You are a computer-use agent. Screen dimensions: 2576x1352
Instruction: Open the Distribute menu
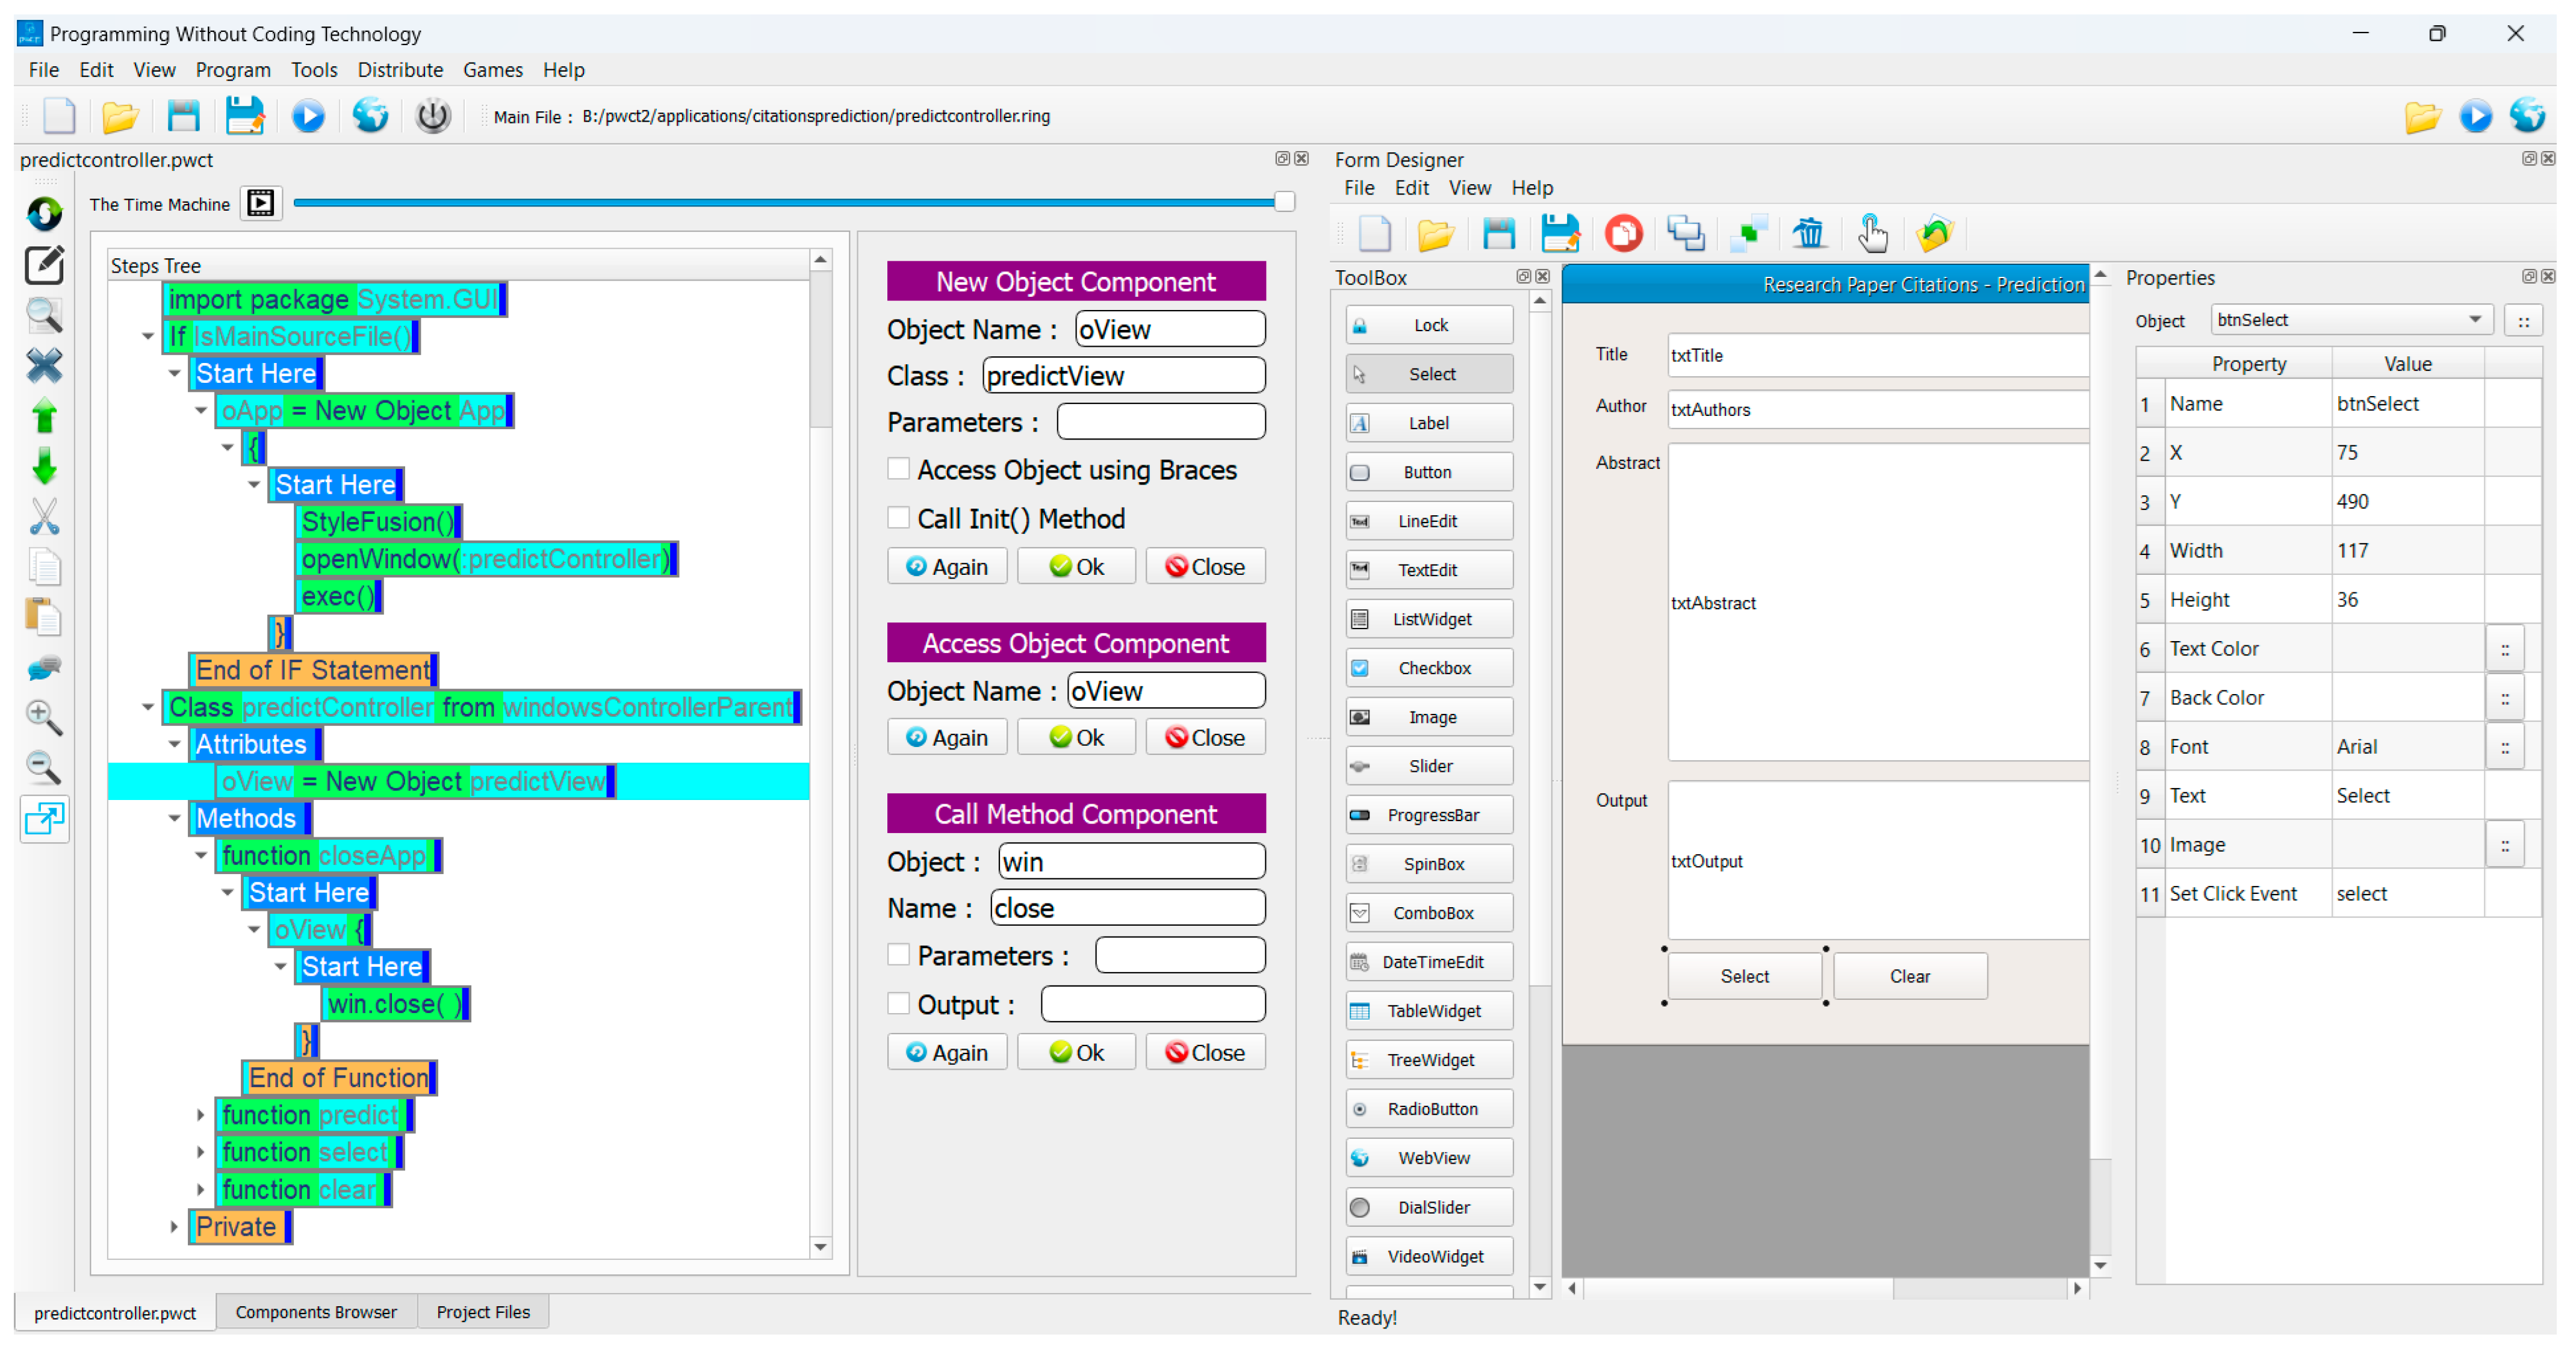(400, 70)
